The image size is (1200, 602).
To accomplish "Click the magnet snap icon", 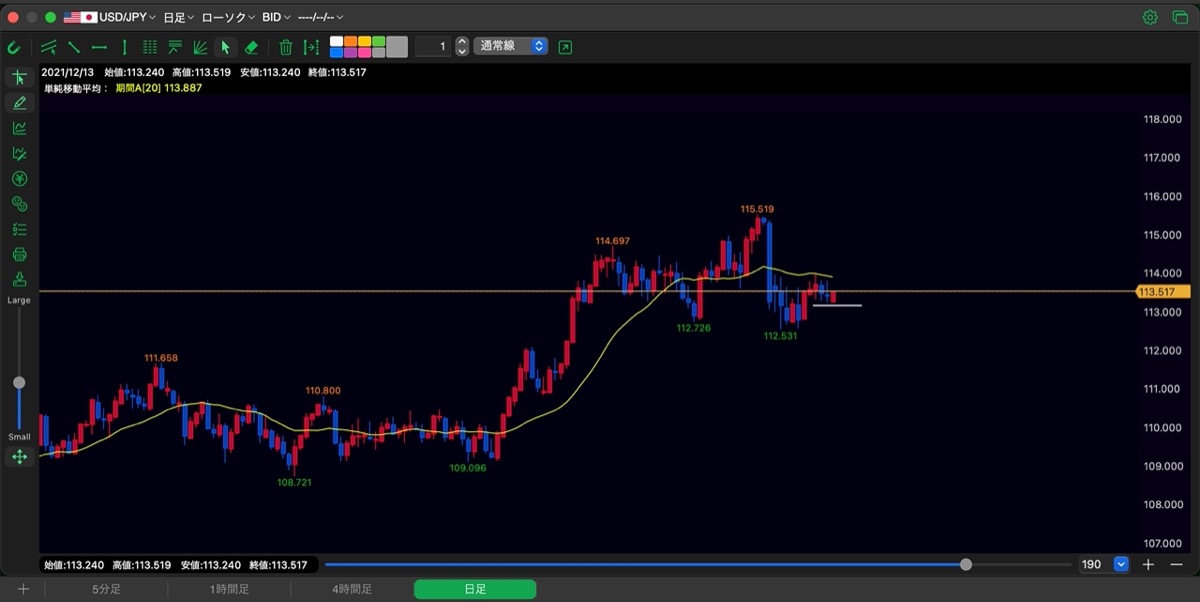I will coord(14,47).
